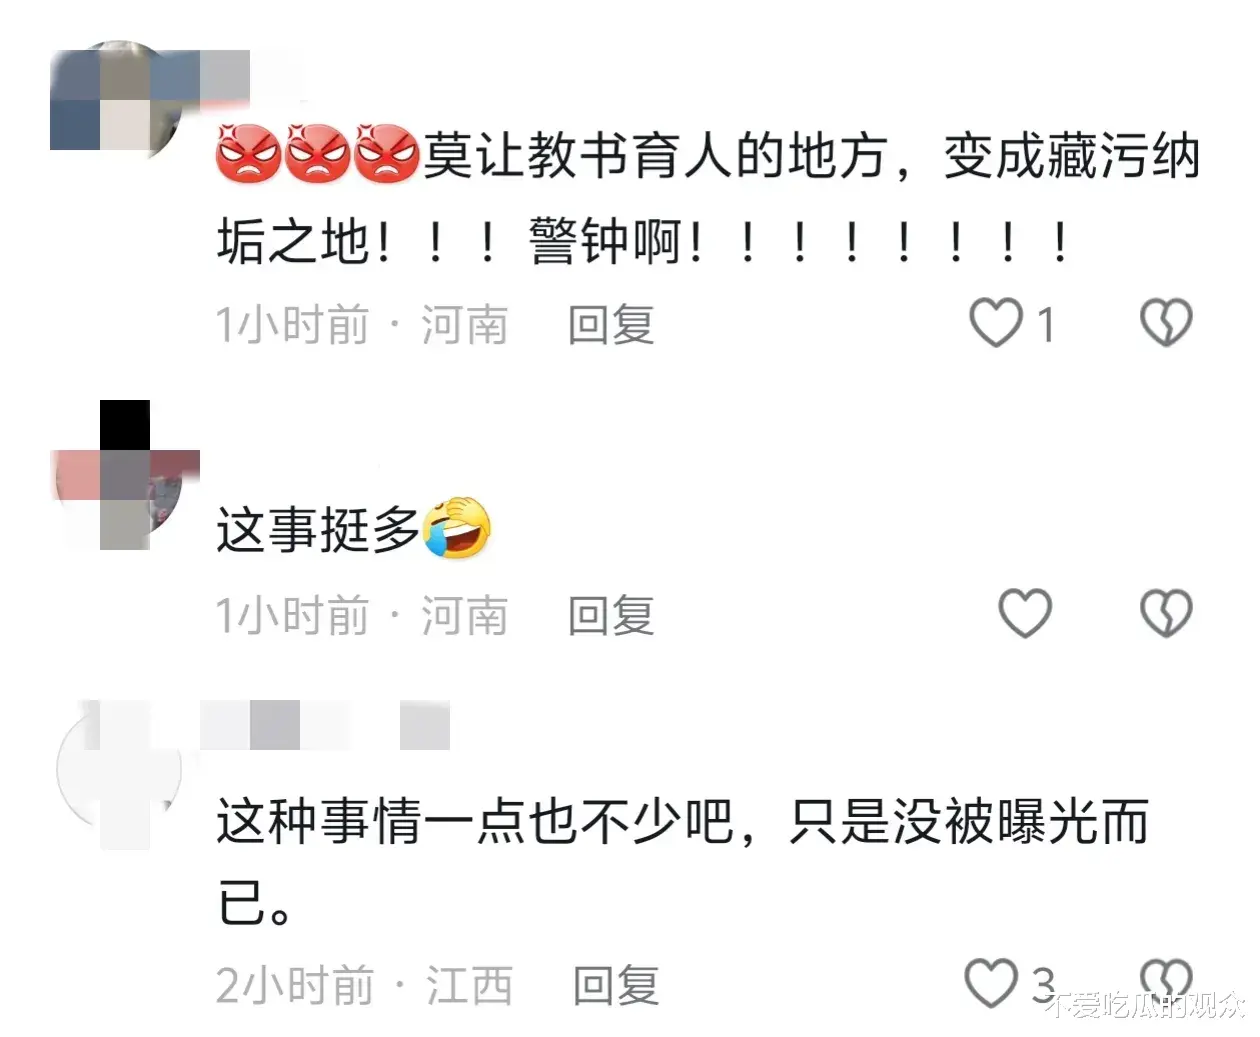Tap broken heart on 这事挺多 comment

point(1166,613)
